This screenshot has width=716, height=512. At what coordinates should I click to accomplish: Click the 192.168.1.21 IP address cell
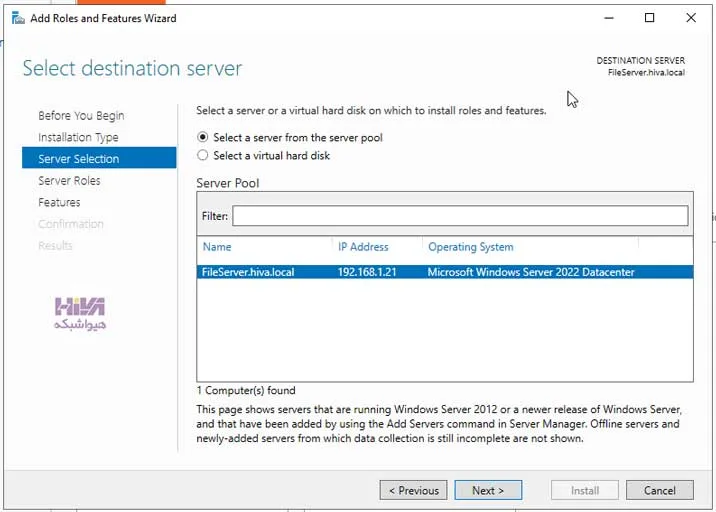(367, 272)
